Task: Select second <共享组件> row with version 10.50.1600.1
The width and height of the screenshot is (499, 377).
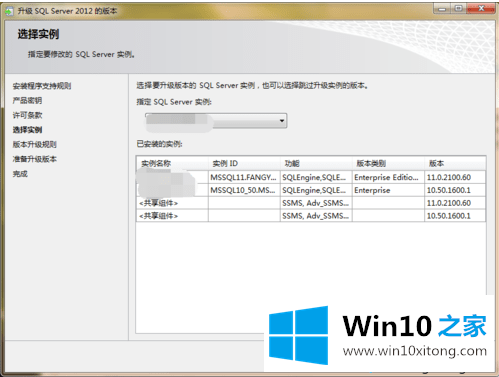Action: click(311, 216)
